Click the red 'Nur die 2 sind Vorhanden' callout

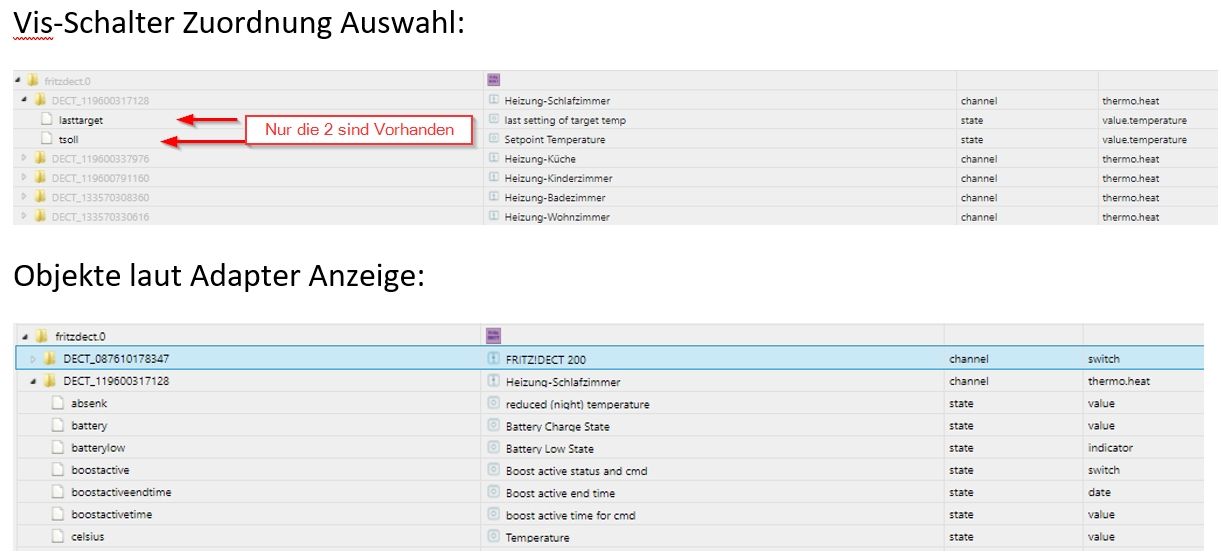click(x=359, y=130)
